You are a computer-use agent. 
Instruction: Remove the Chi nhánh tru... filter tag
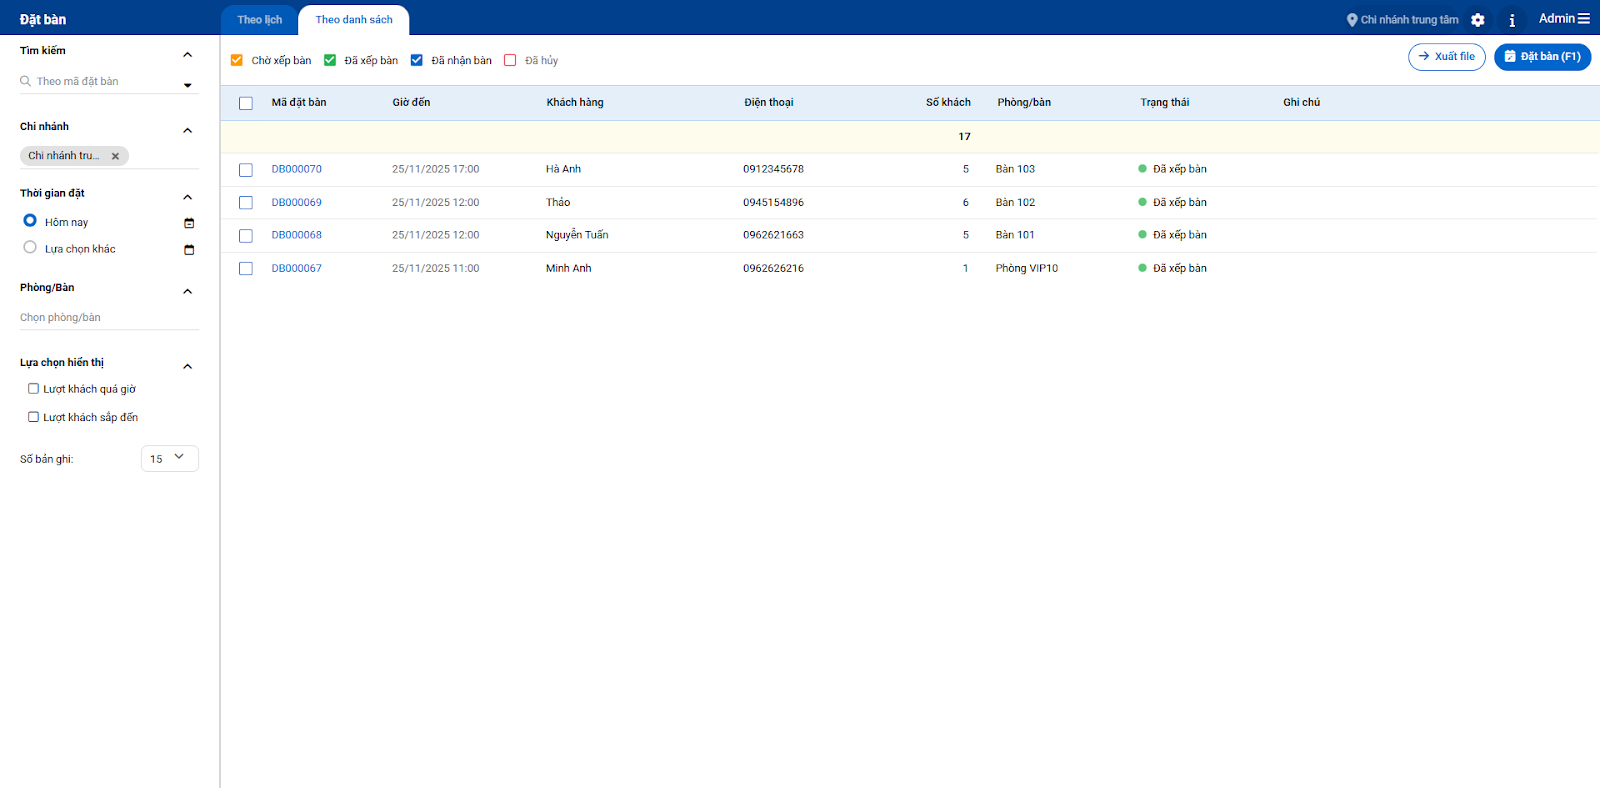pos(115,156)
